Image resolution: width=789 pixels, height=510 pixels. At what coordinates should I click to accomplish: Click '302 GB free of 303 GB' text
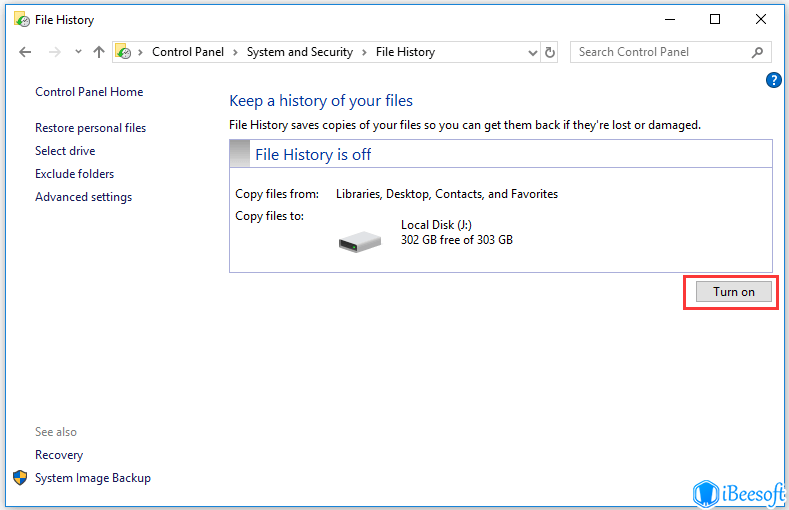tap(456, 240)
